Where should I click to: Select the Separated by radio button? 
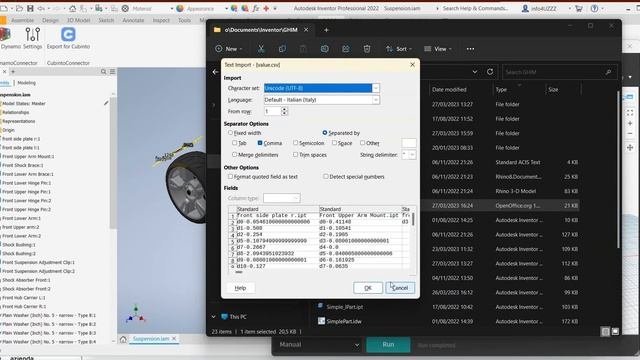pos(324,133)
